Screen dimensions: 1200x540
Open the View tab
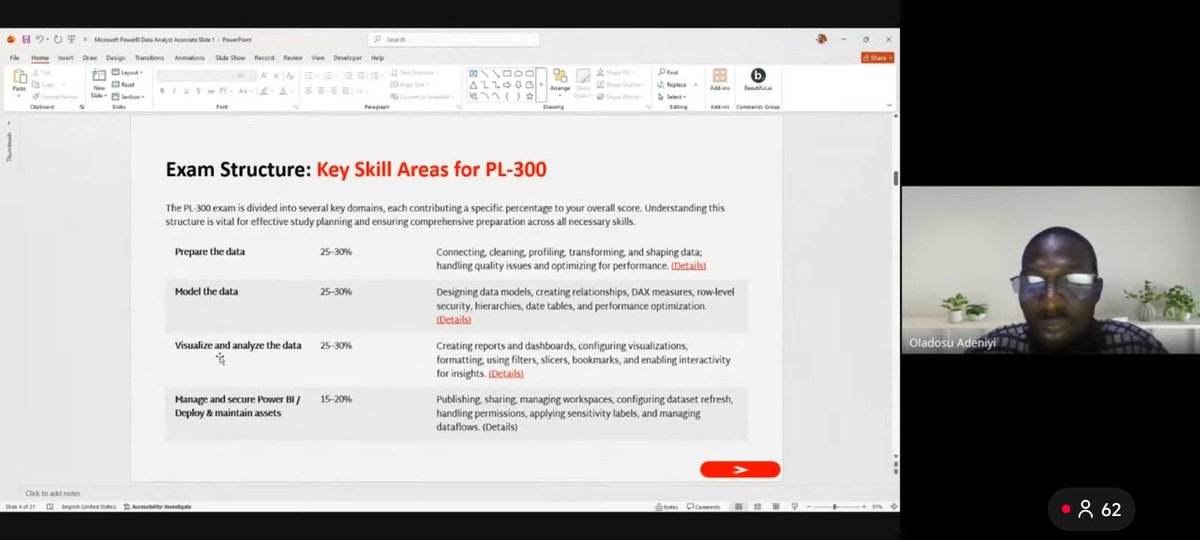pos(318,58)
